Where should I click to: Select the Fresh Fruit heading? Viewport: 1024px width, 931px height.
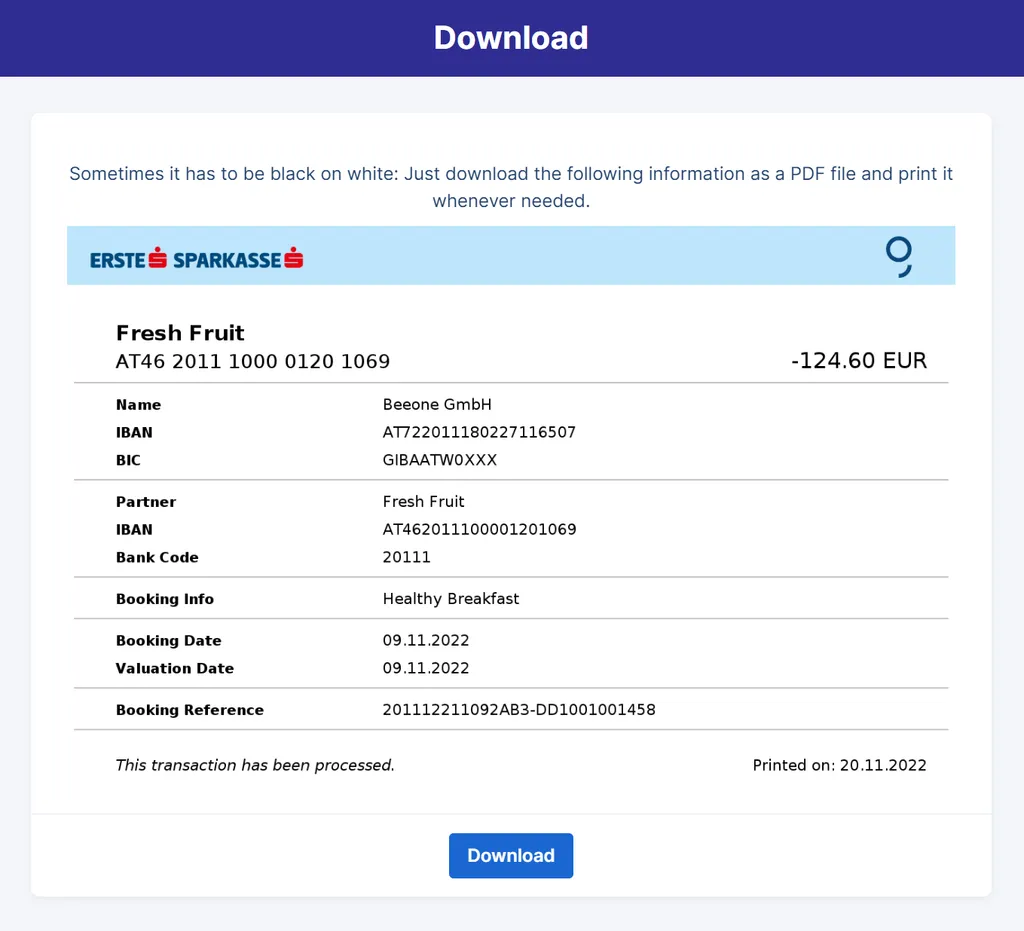[180, 333]
